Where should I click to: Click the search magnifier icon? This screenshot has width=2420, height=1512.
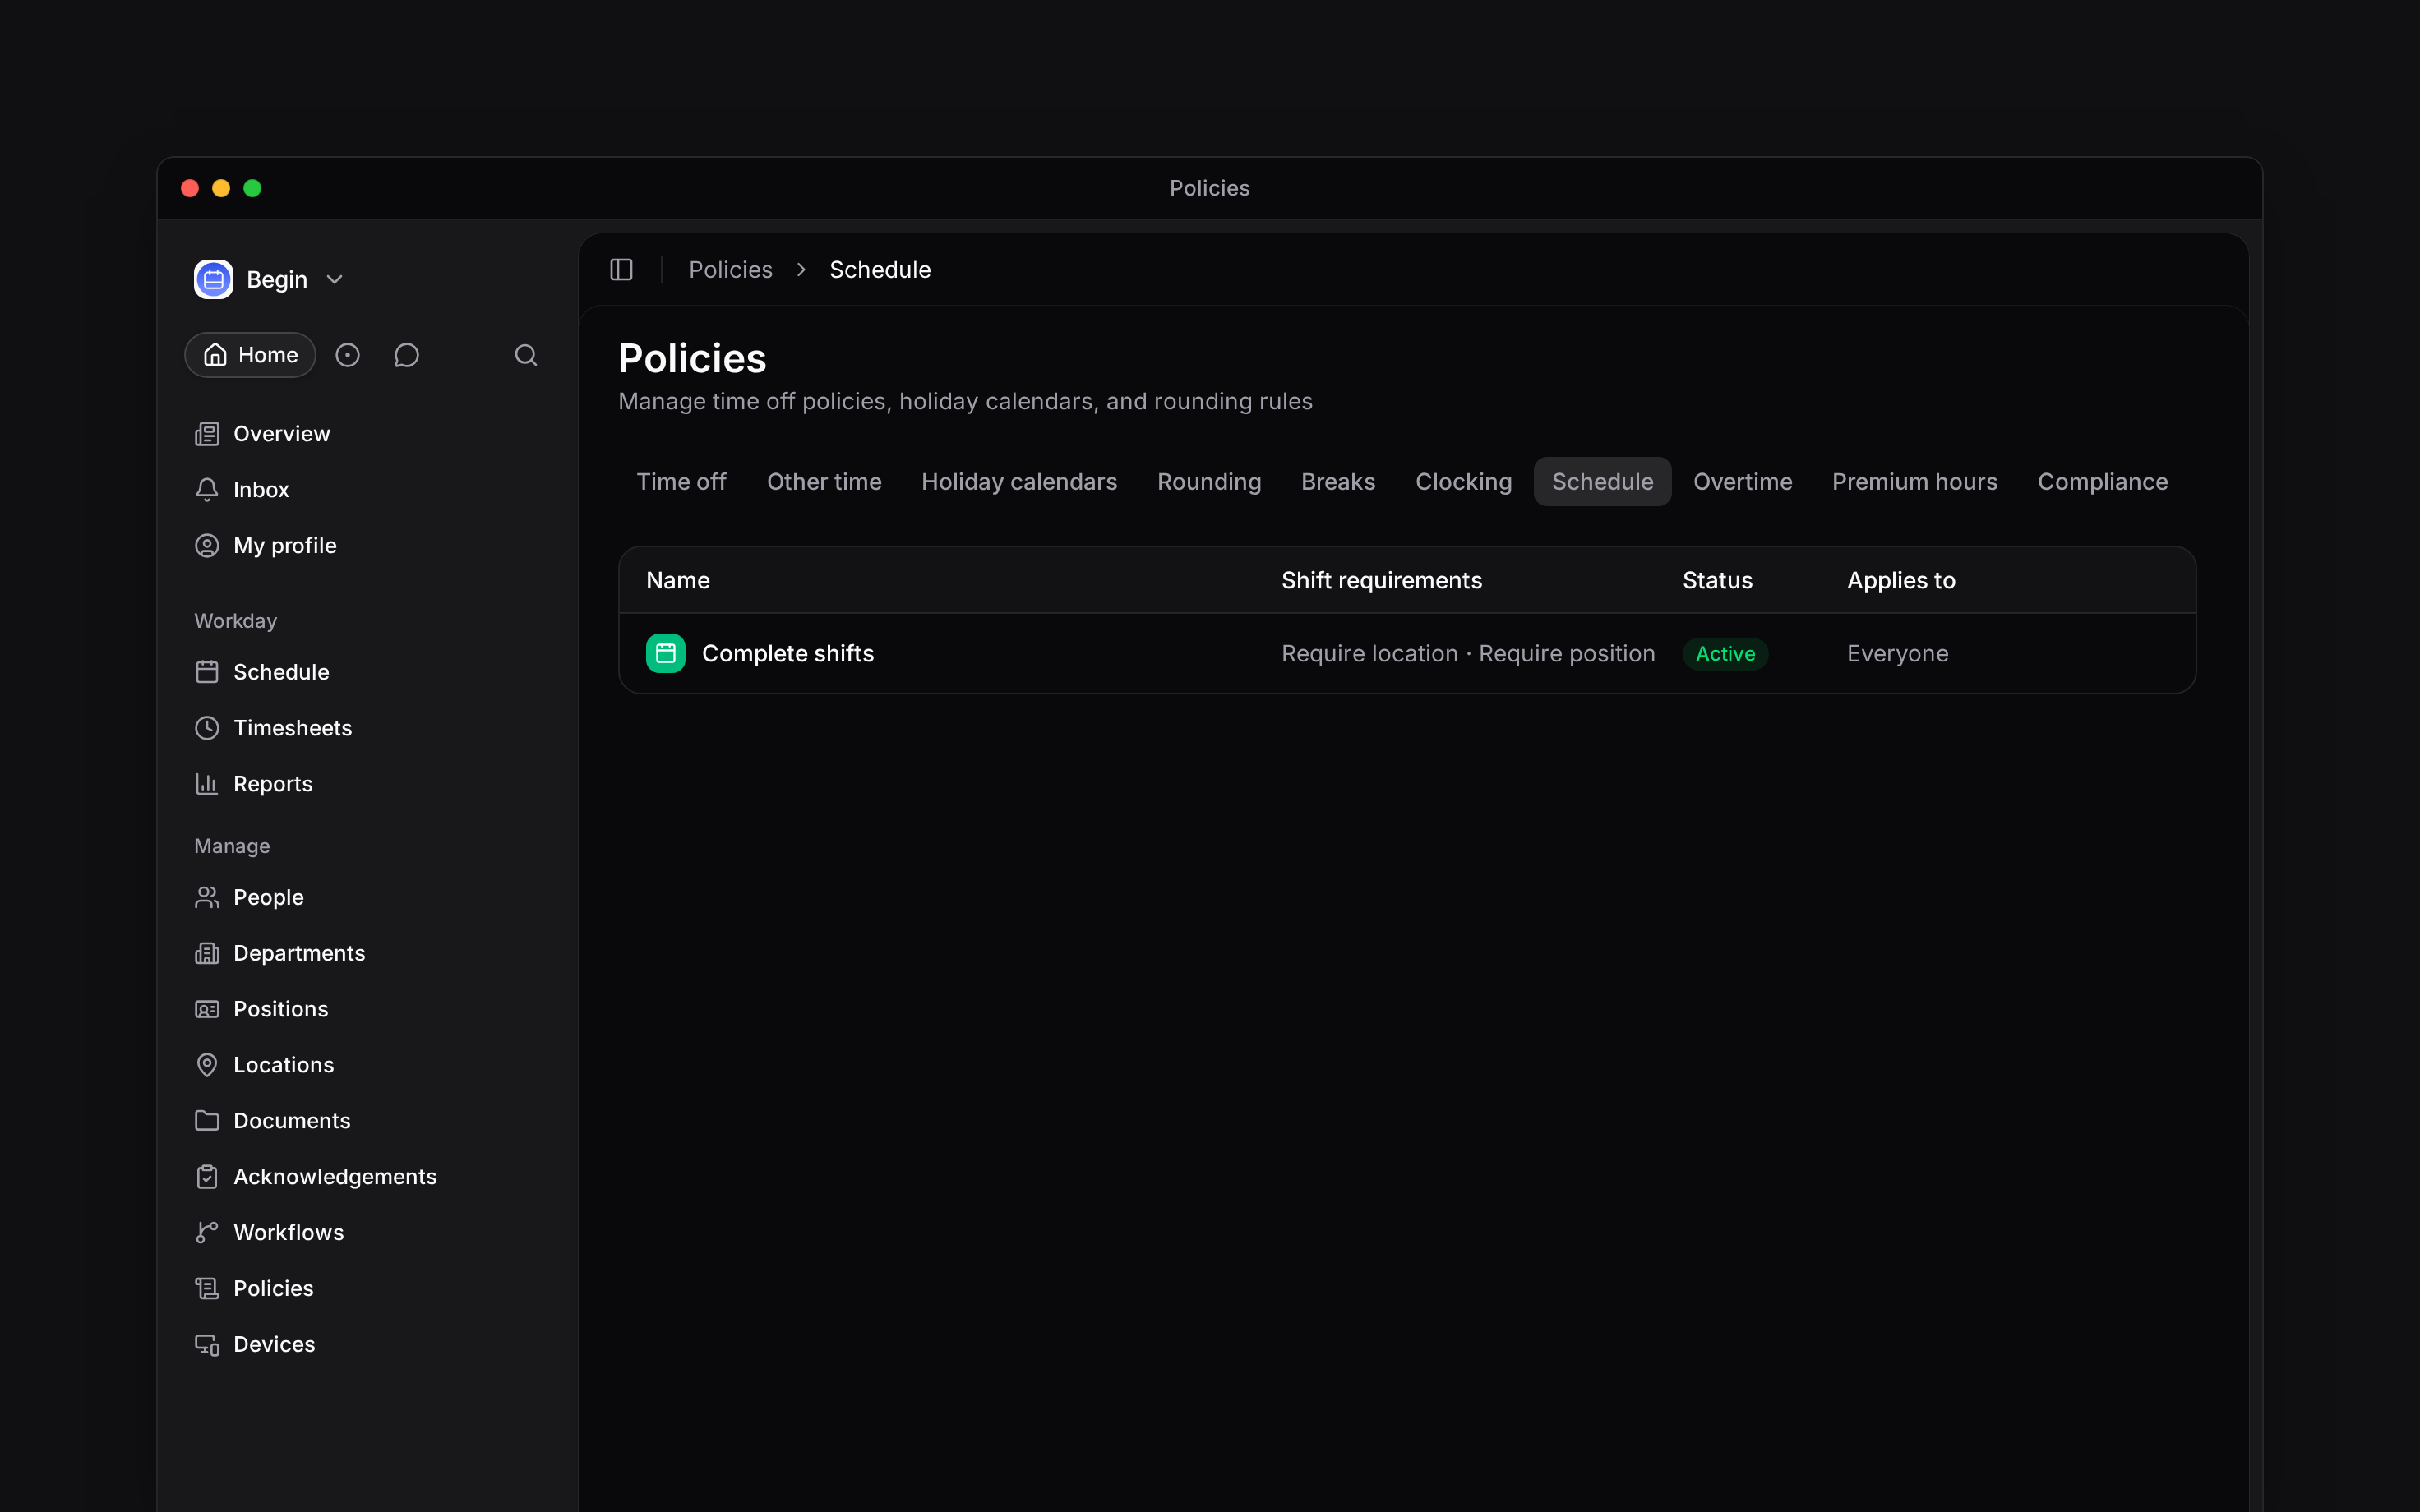526,355
